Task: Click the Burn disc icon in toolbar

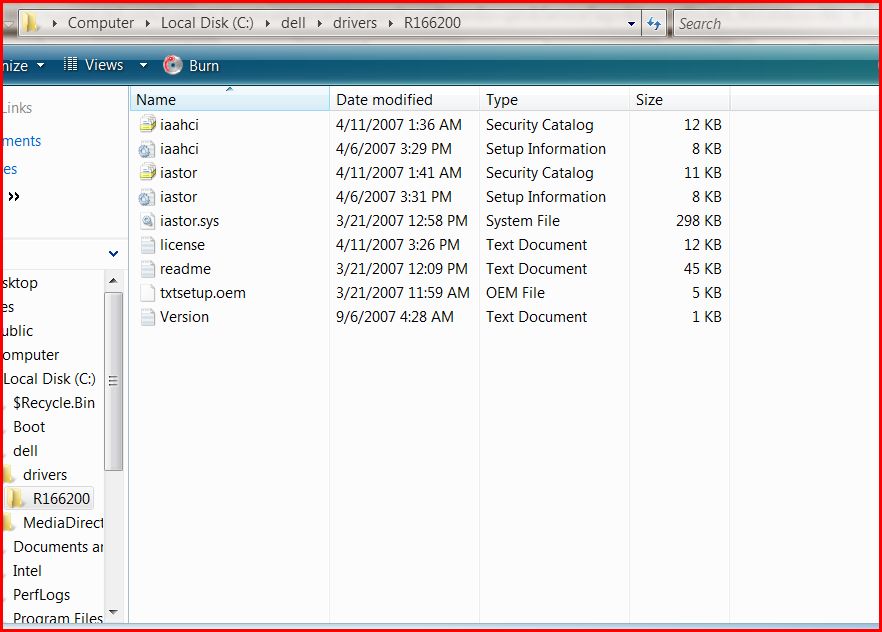Action: pyautogui.click(x=173, y=65)
